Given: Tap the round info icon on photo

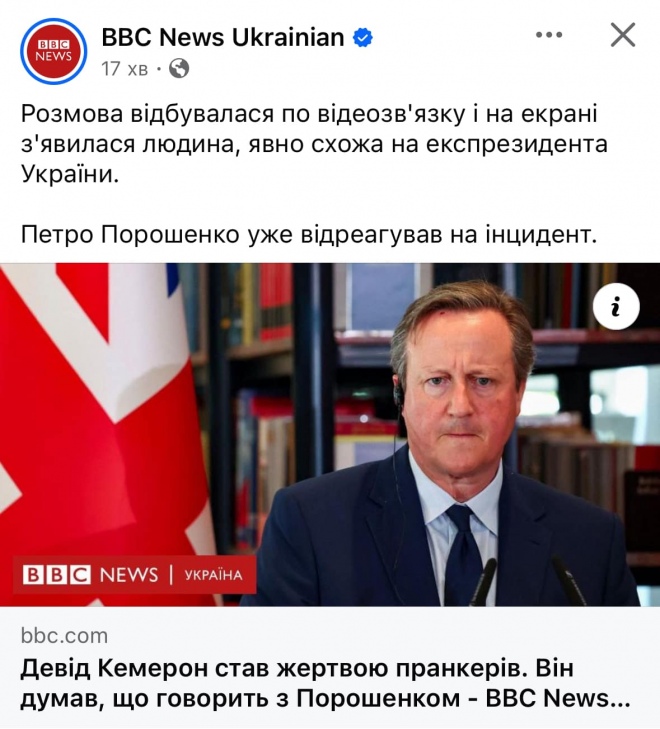Looking at the screenshot, I should [616, 306].
